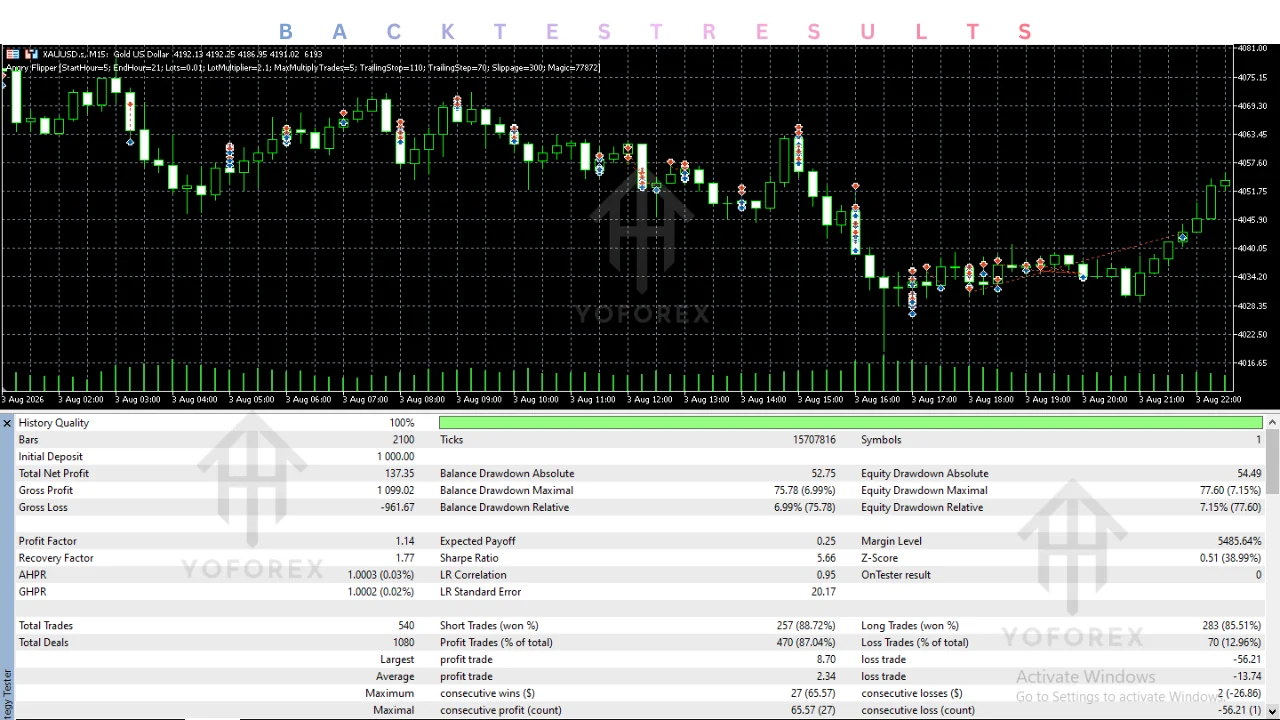Select the History Quality label
Screen dimensions: 1280x720
(x=53, y=423)
